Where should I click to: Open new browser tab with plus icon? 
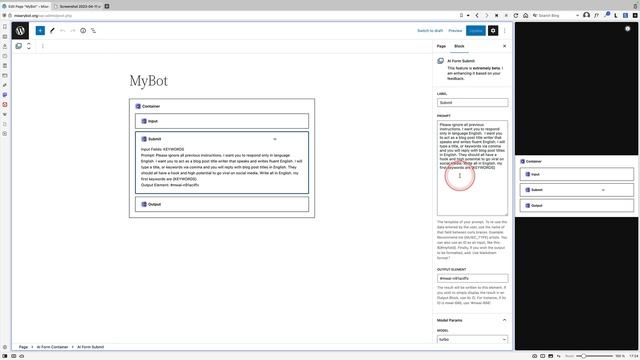pos(107,6)
